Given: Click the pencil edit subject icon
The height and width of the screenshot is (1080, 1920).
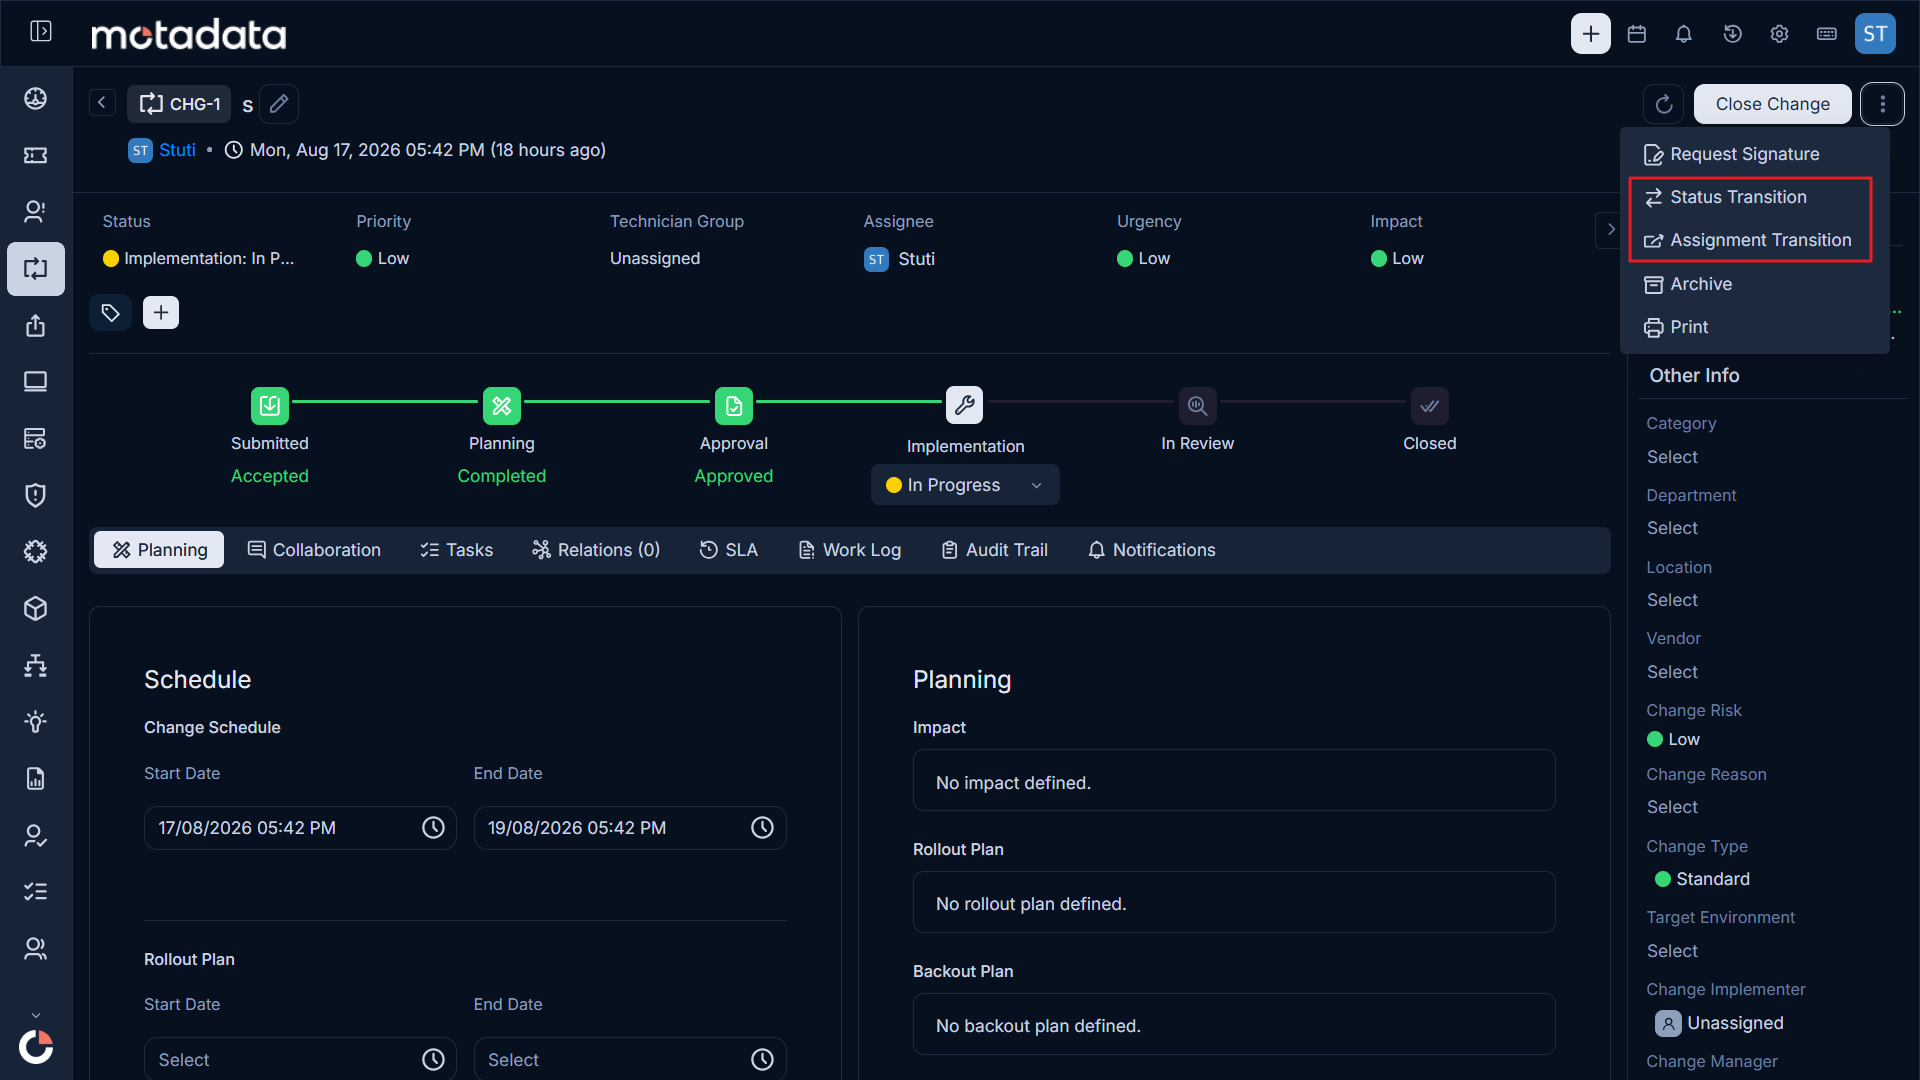Looking at the screenshot, I should (279, 104).
